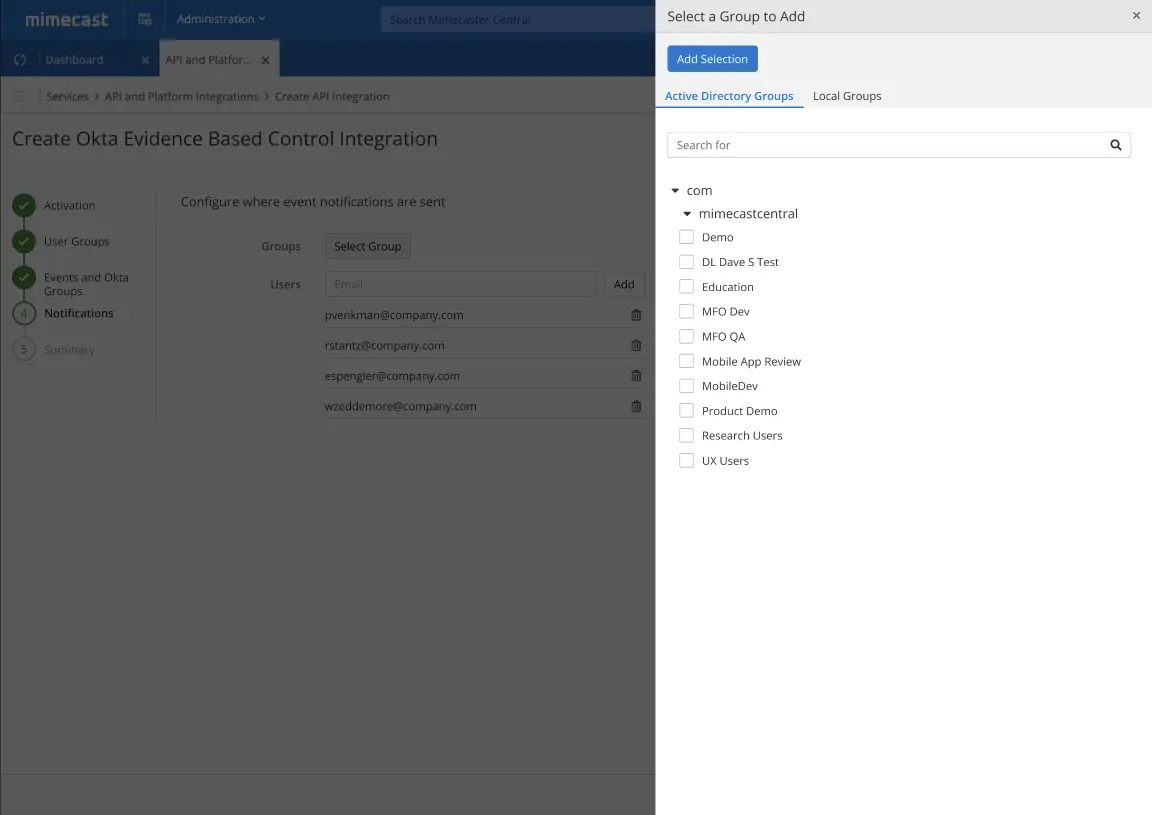The image size is (1152, 815).
Task: Delete rstantz@company.com from users list
Action: click(636, 345)
